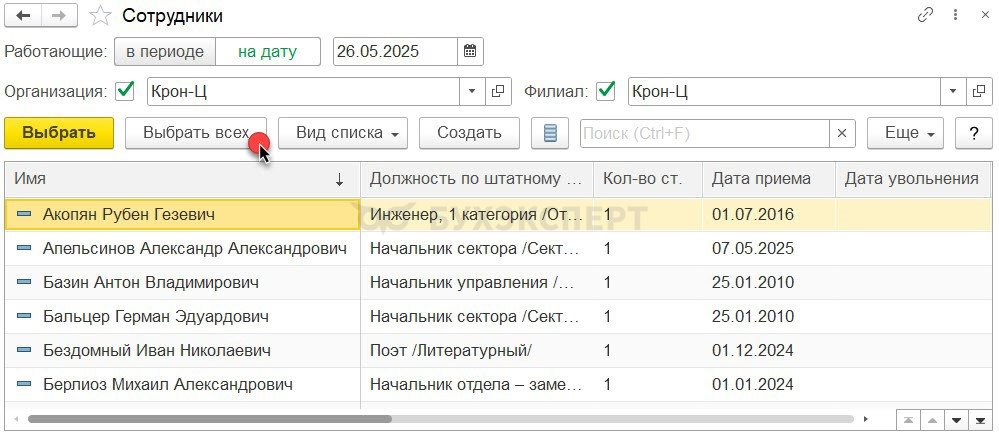Click the Создать button

(469, 133)
